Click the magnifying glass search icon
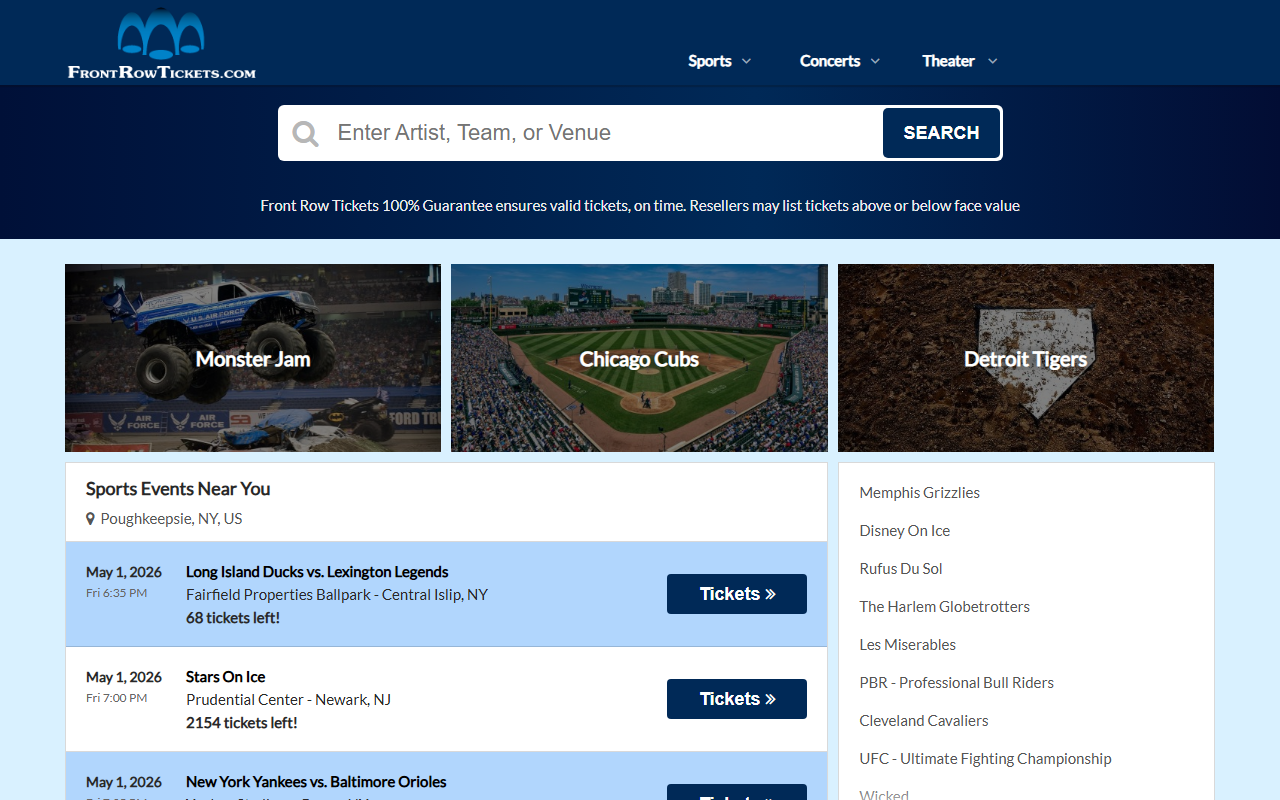Viewport: 1280px width, 800px height. tap(306, 134)
